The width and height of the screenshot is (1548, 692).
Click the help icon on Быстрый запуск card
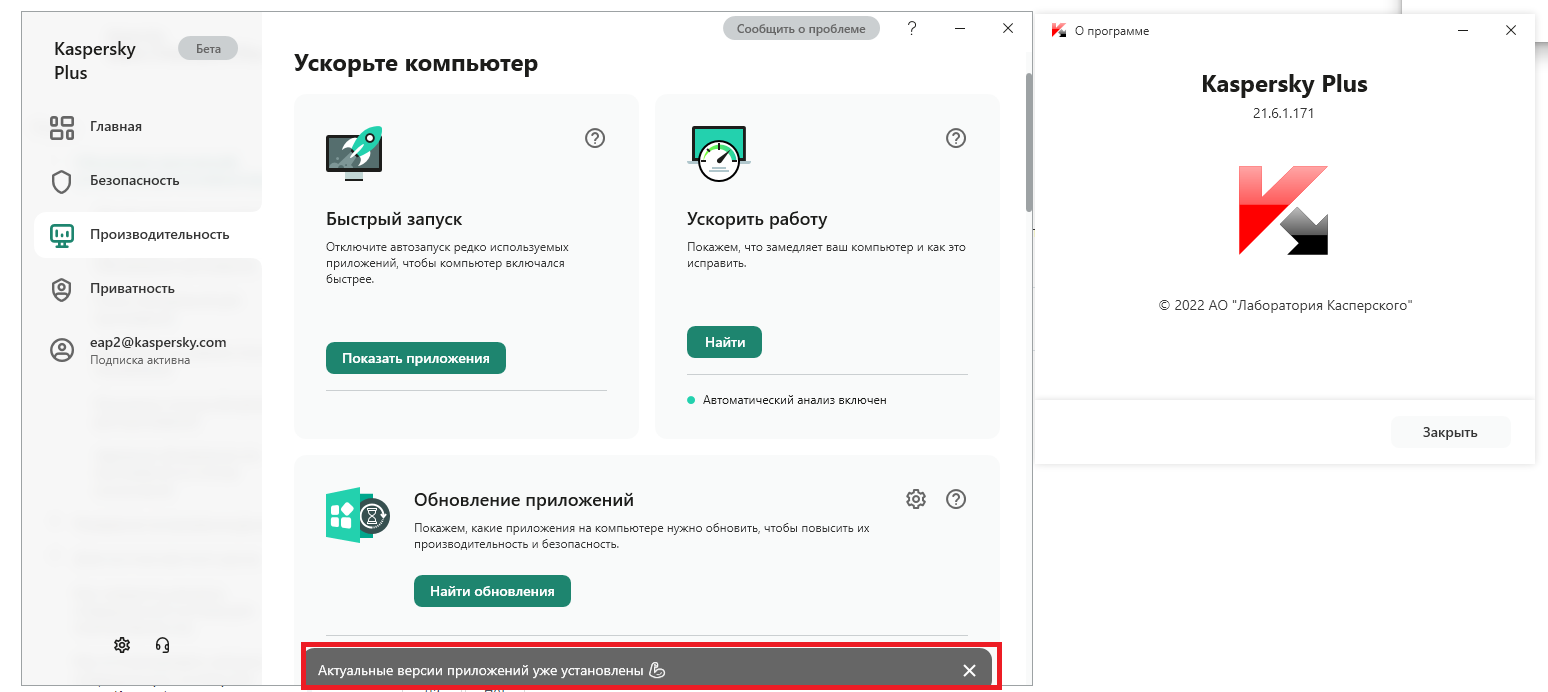point(595,138)
